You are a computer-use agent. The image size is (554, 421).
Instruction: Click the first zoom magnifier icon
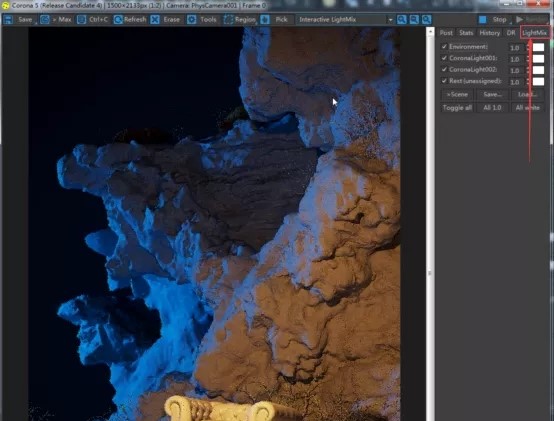401,19
